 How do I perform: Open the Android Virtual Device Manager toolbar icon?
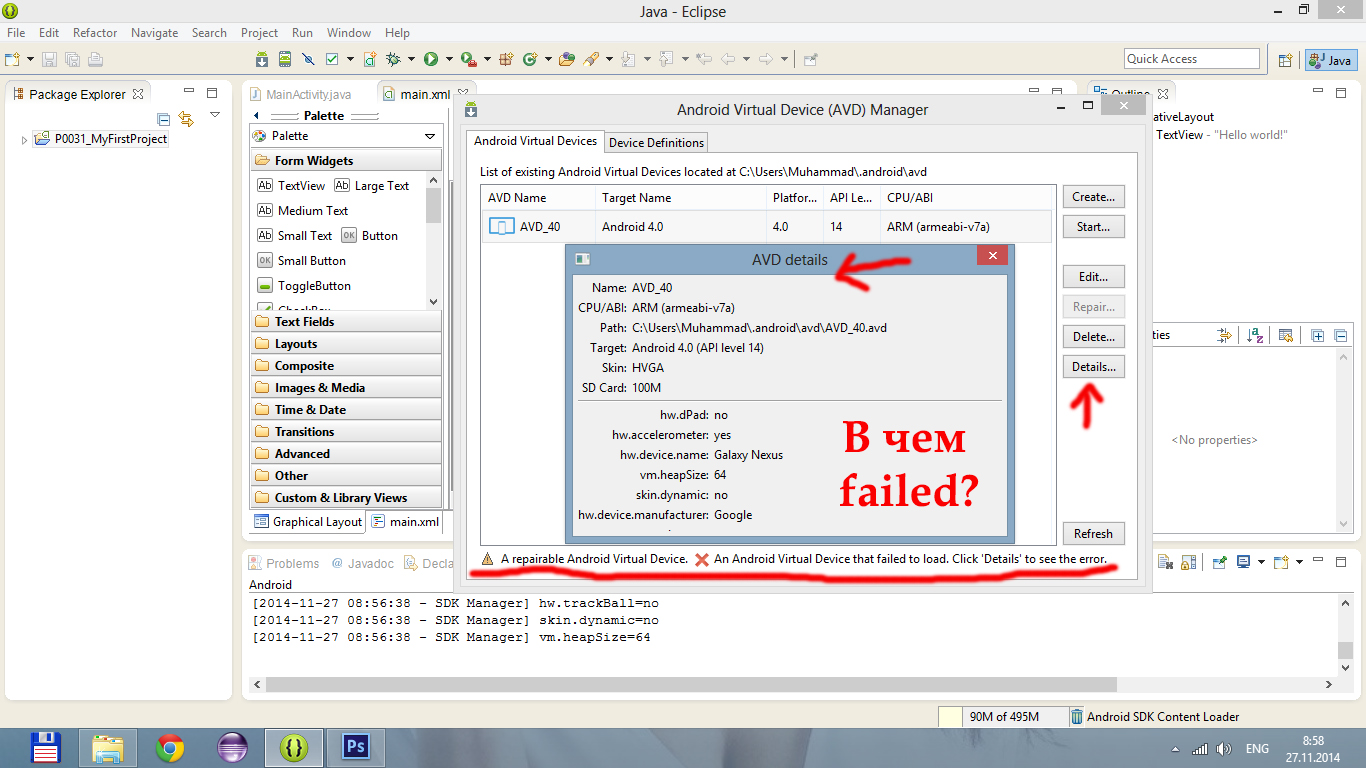pyautogui.click(x=285, y=59)
